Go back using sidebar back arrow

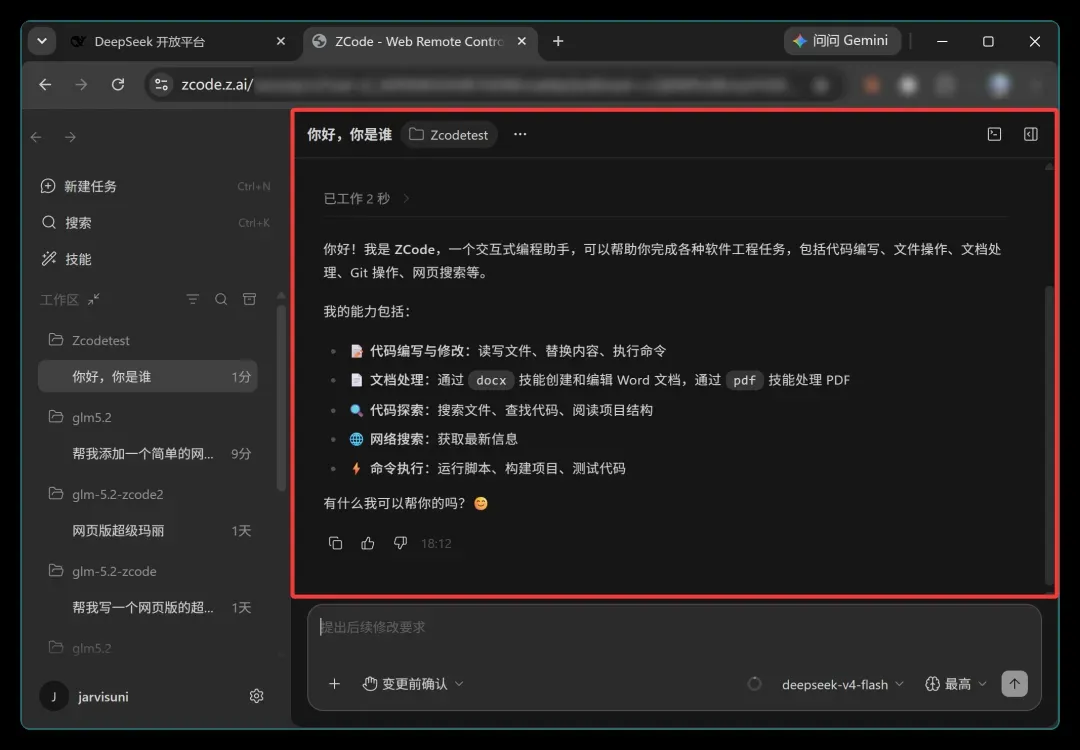(x=37, y=137)
